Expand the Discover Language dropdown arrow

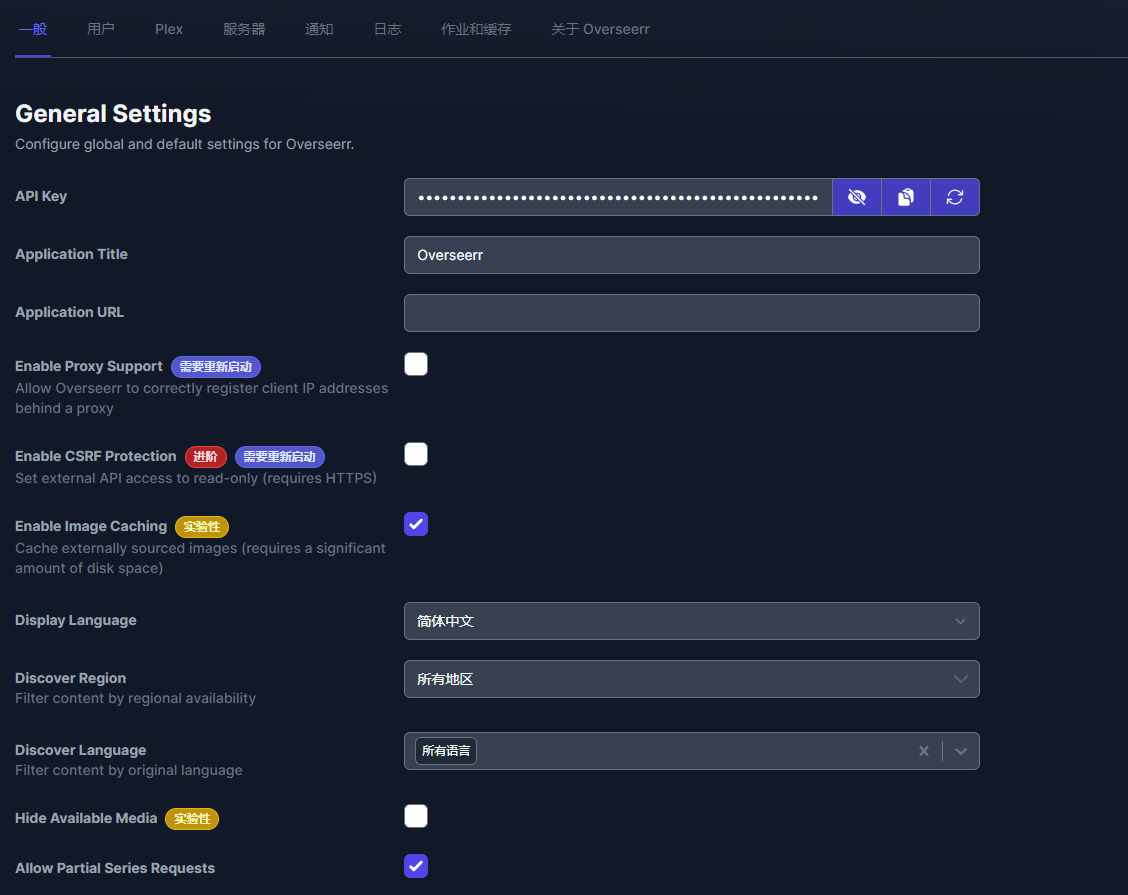click(x=961, y=751)
